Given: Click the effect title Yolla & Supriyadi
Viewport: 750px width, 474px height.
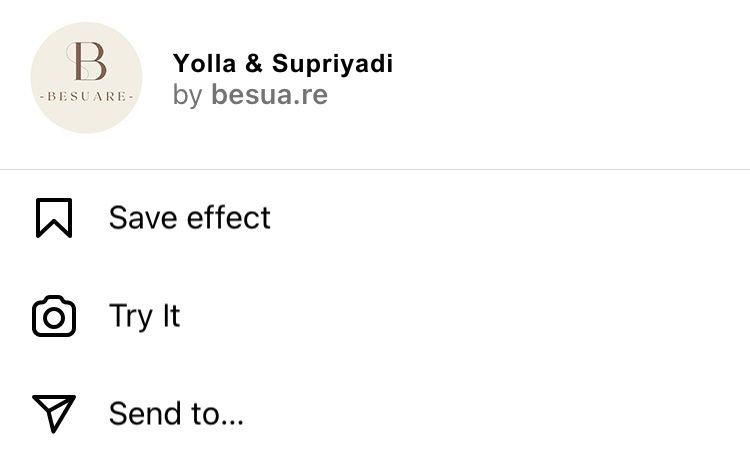Looking at the screenshot, I should click(283, 64).
